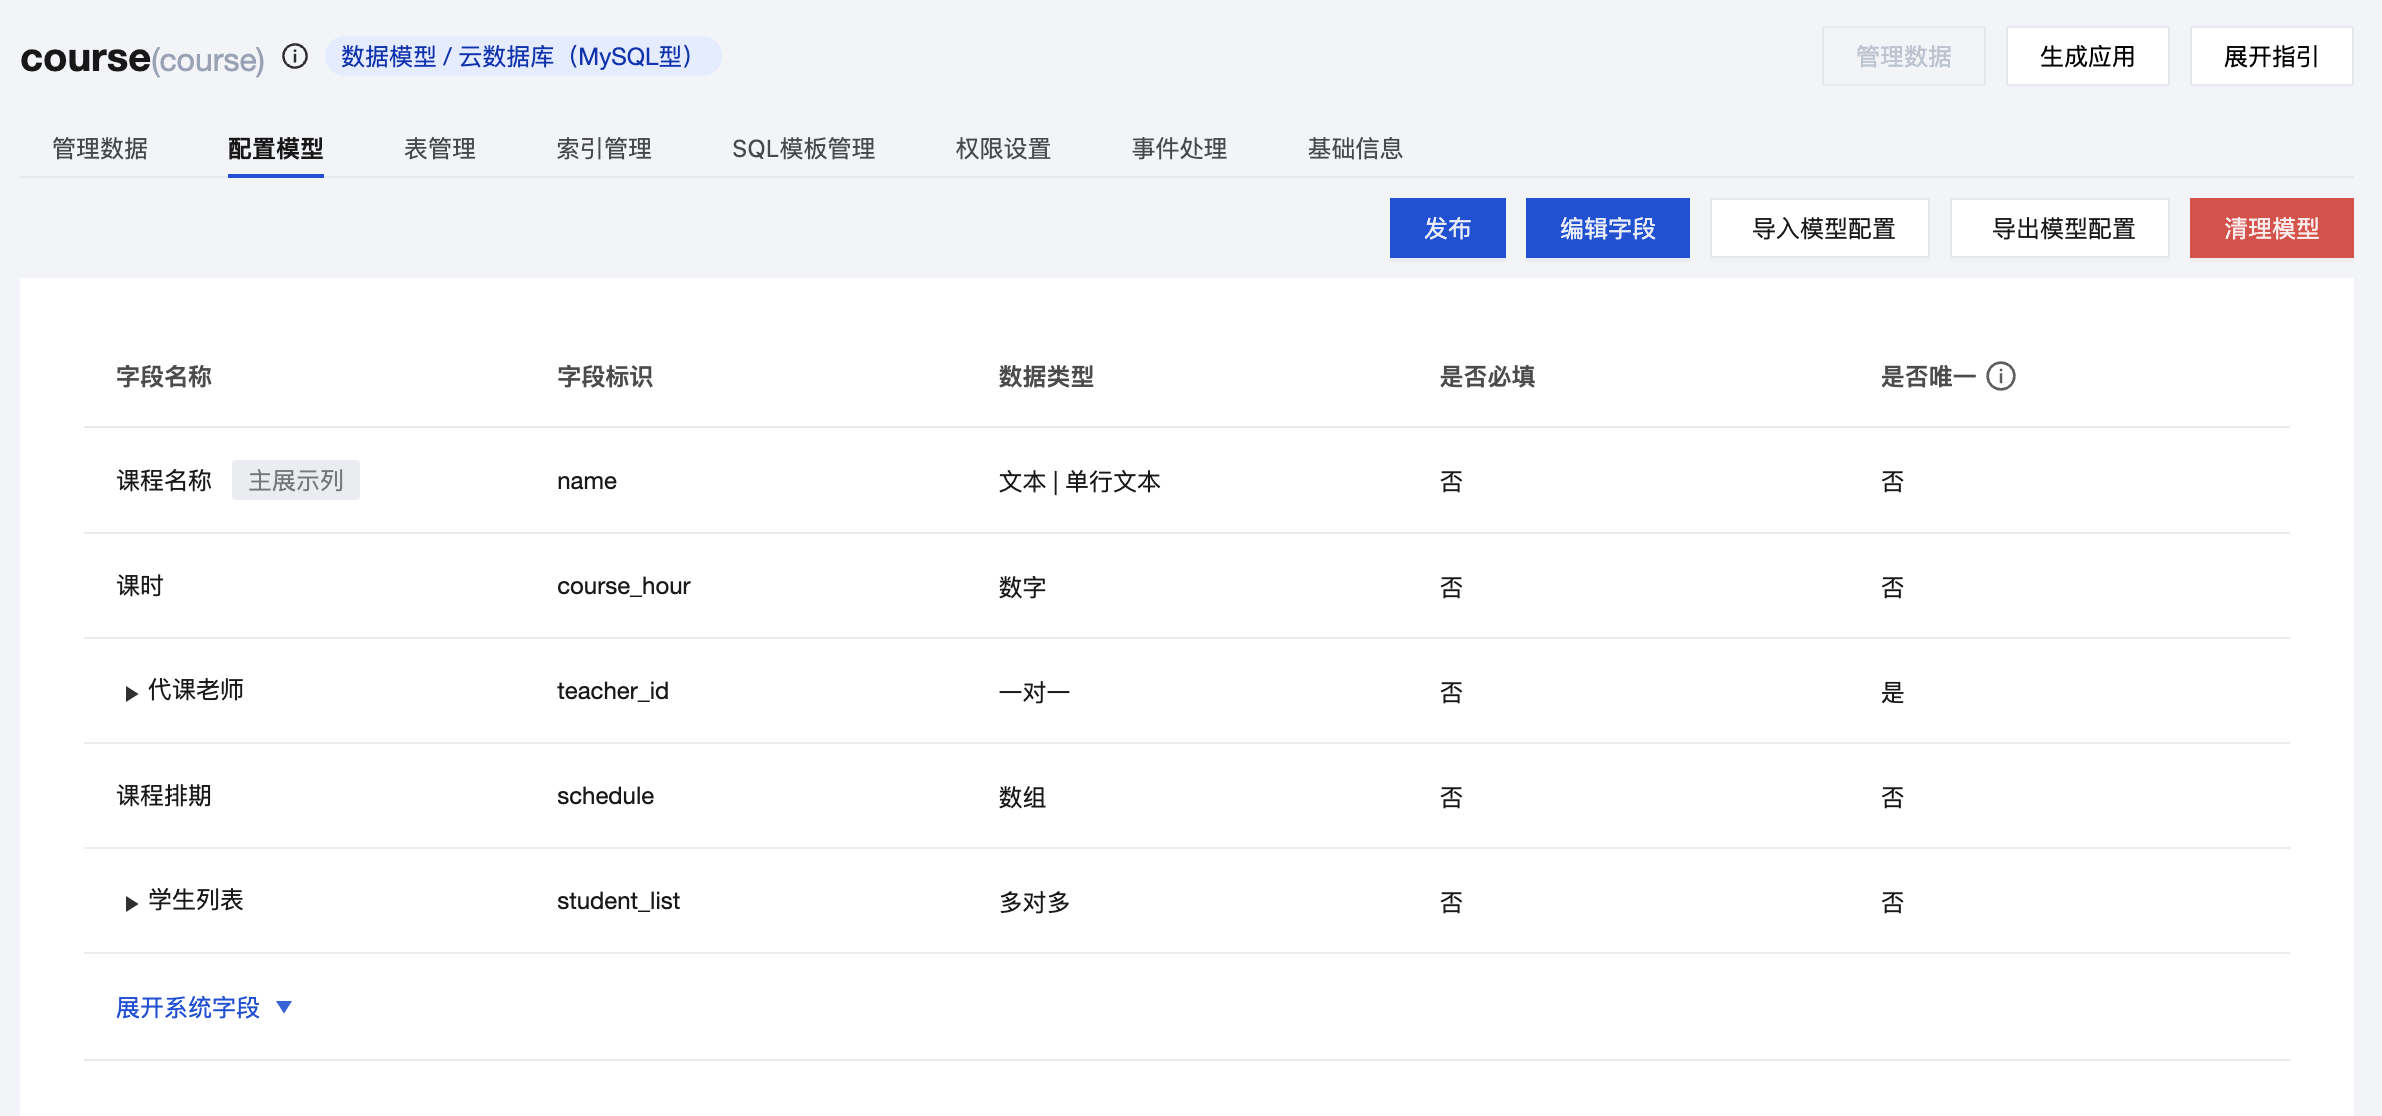This screenshot has height=1116, width=2382.
Task: Click the name field identifier
Action: click(587, 481)
